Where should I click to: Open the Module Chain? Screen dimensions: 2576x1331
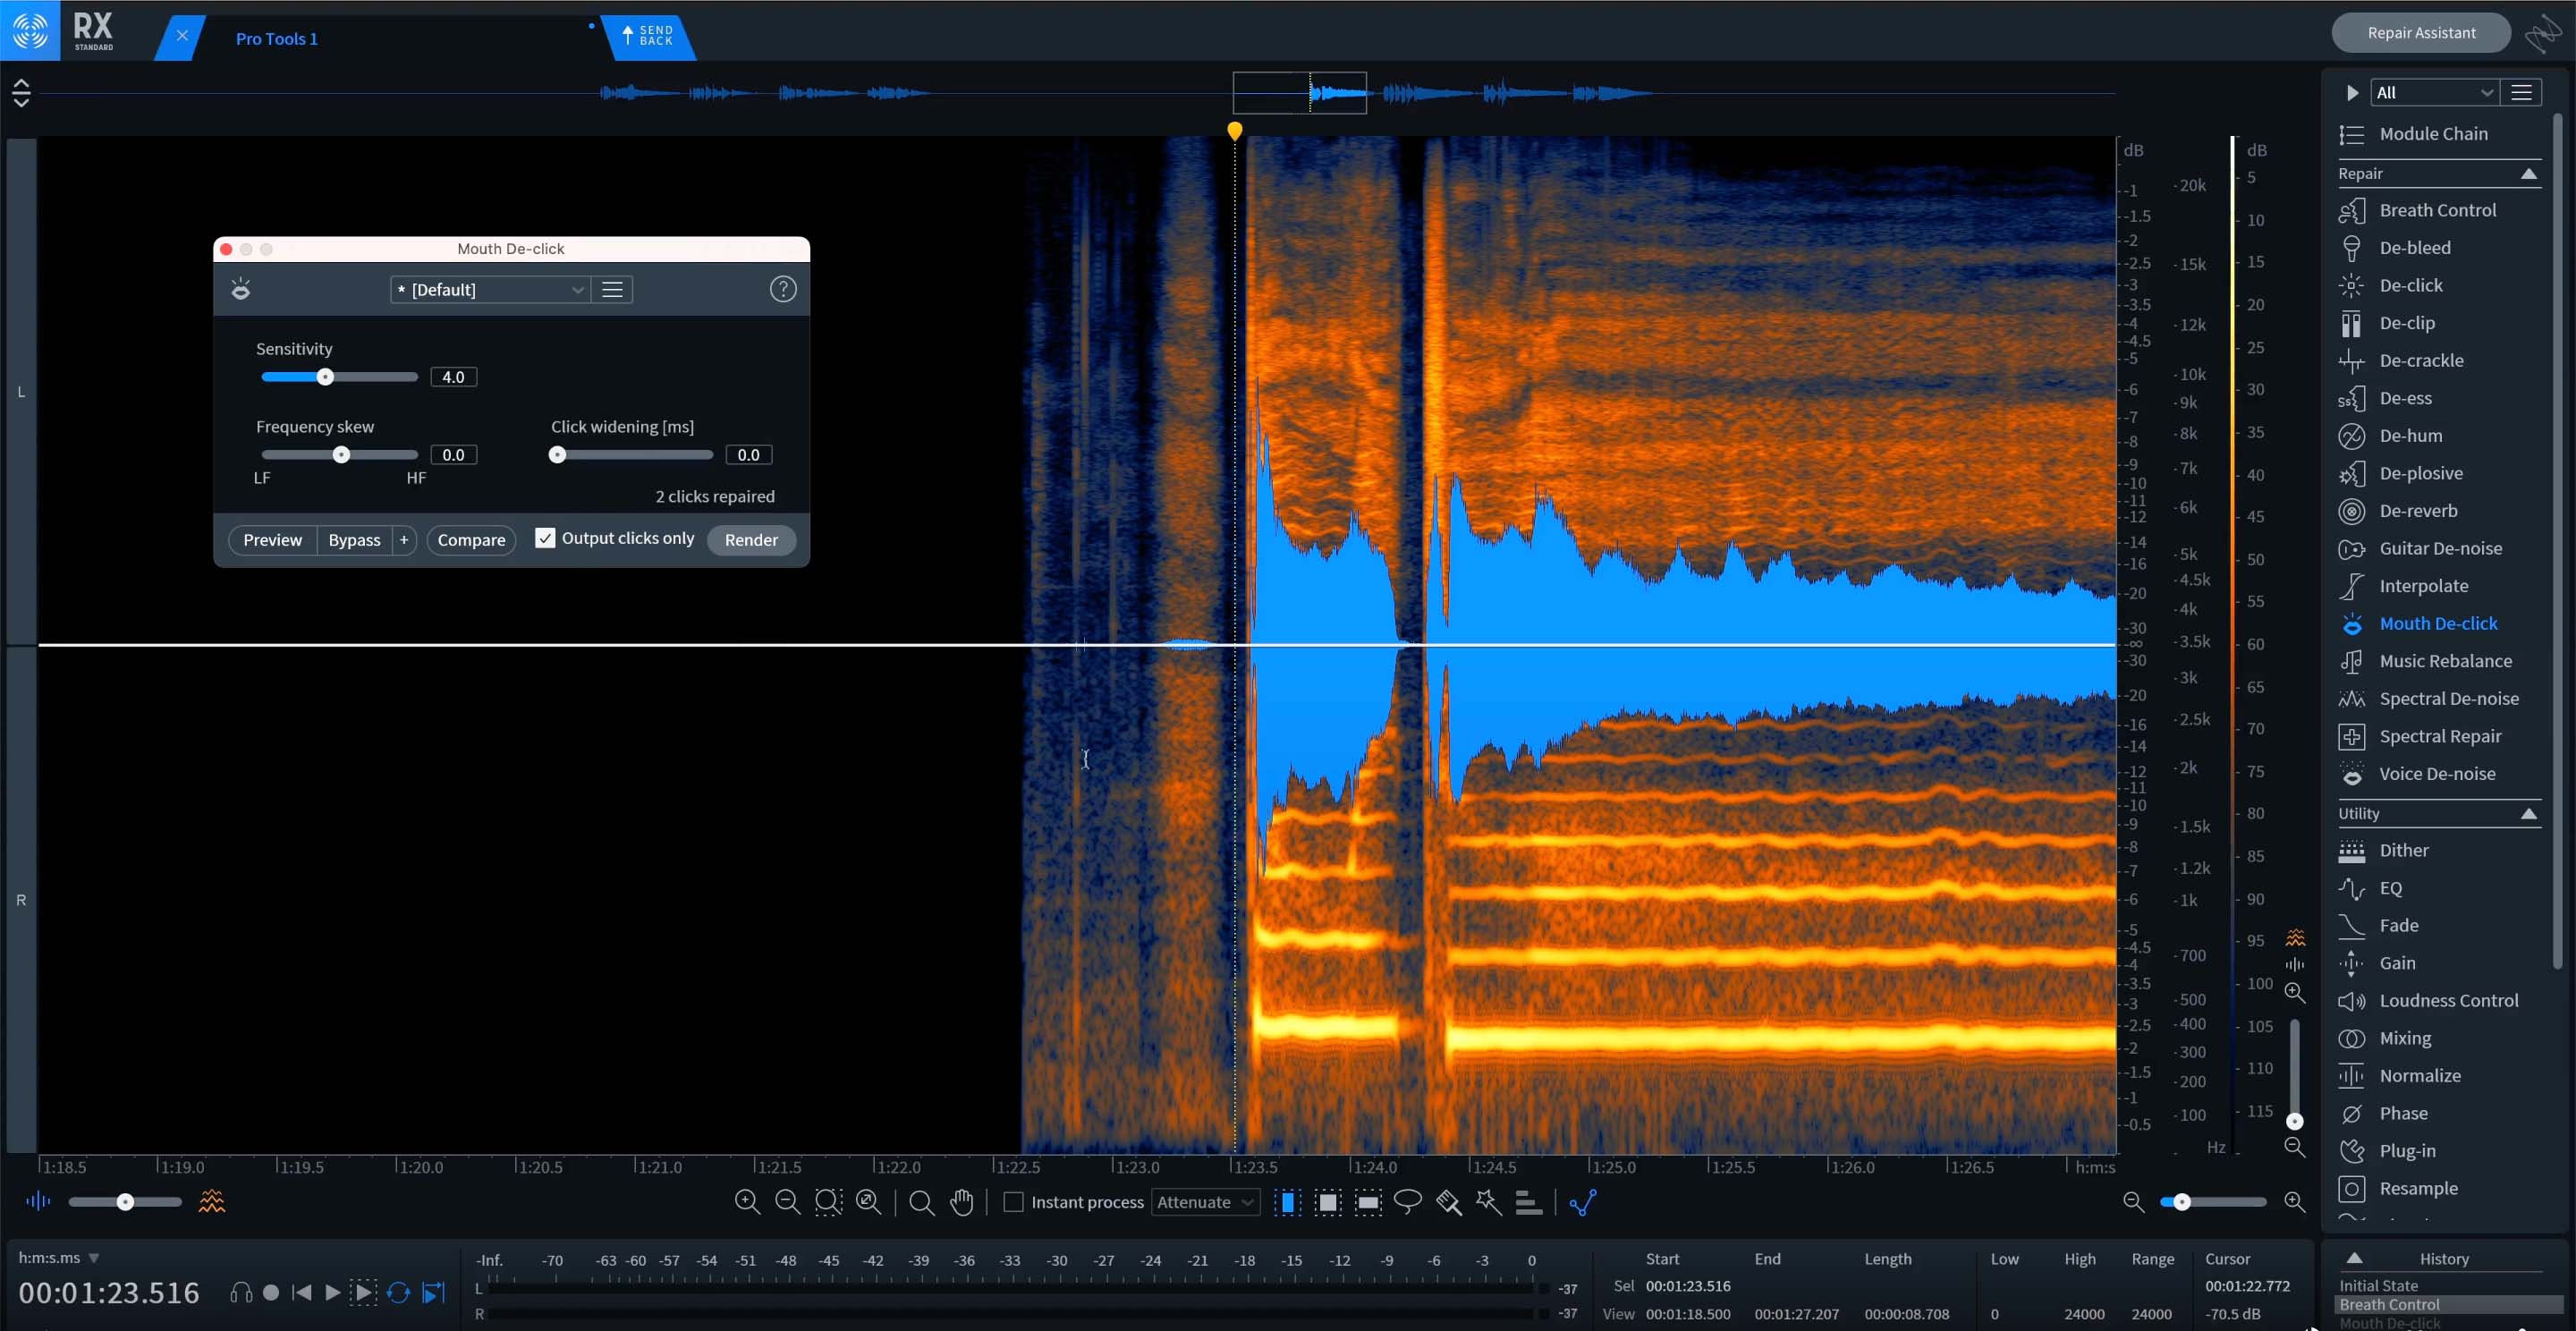[2433, 134]
